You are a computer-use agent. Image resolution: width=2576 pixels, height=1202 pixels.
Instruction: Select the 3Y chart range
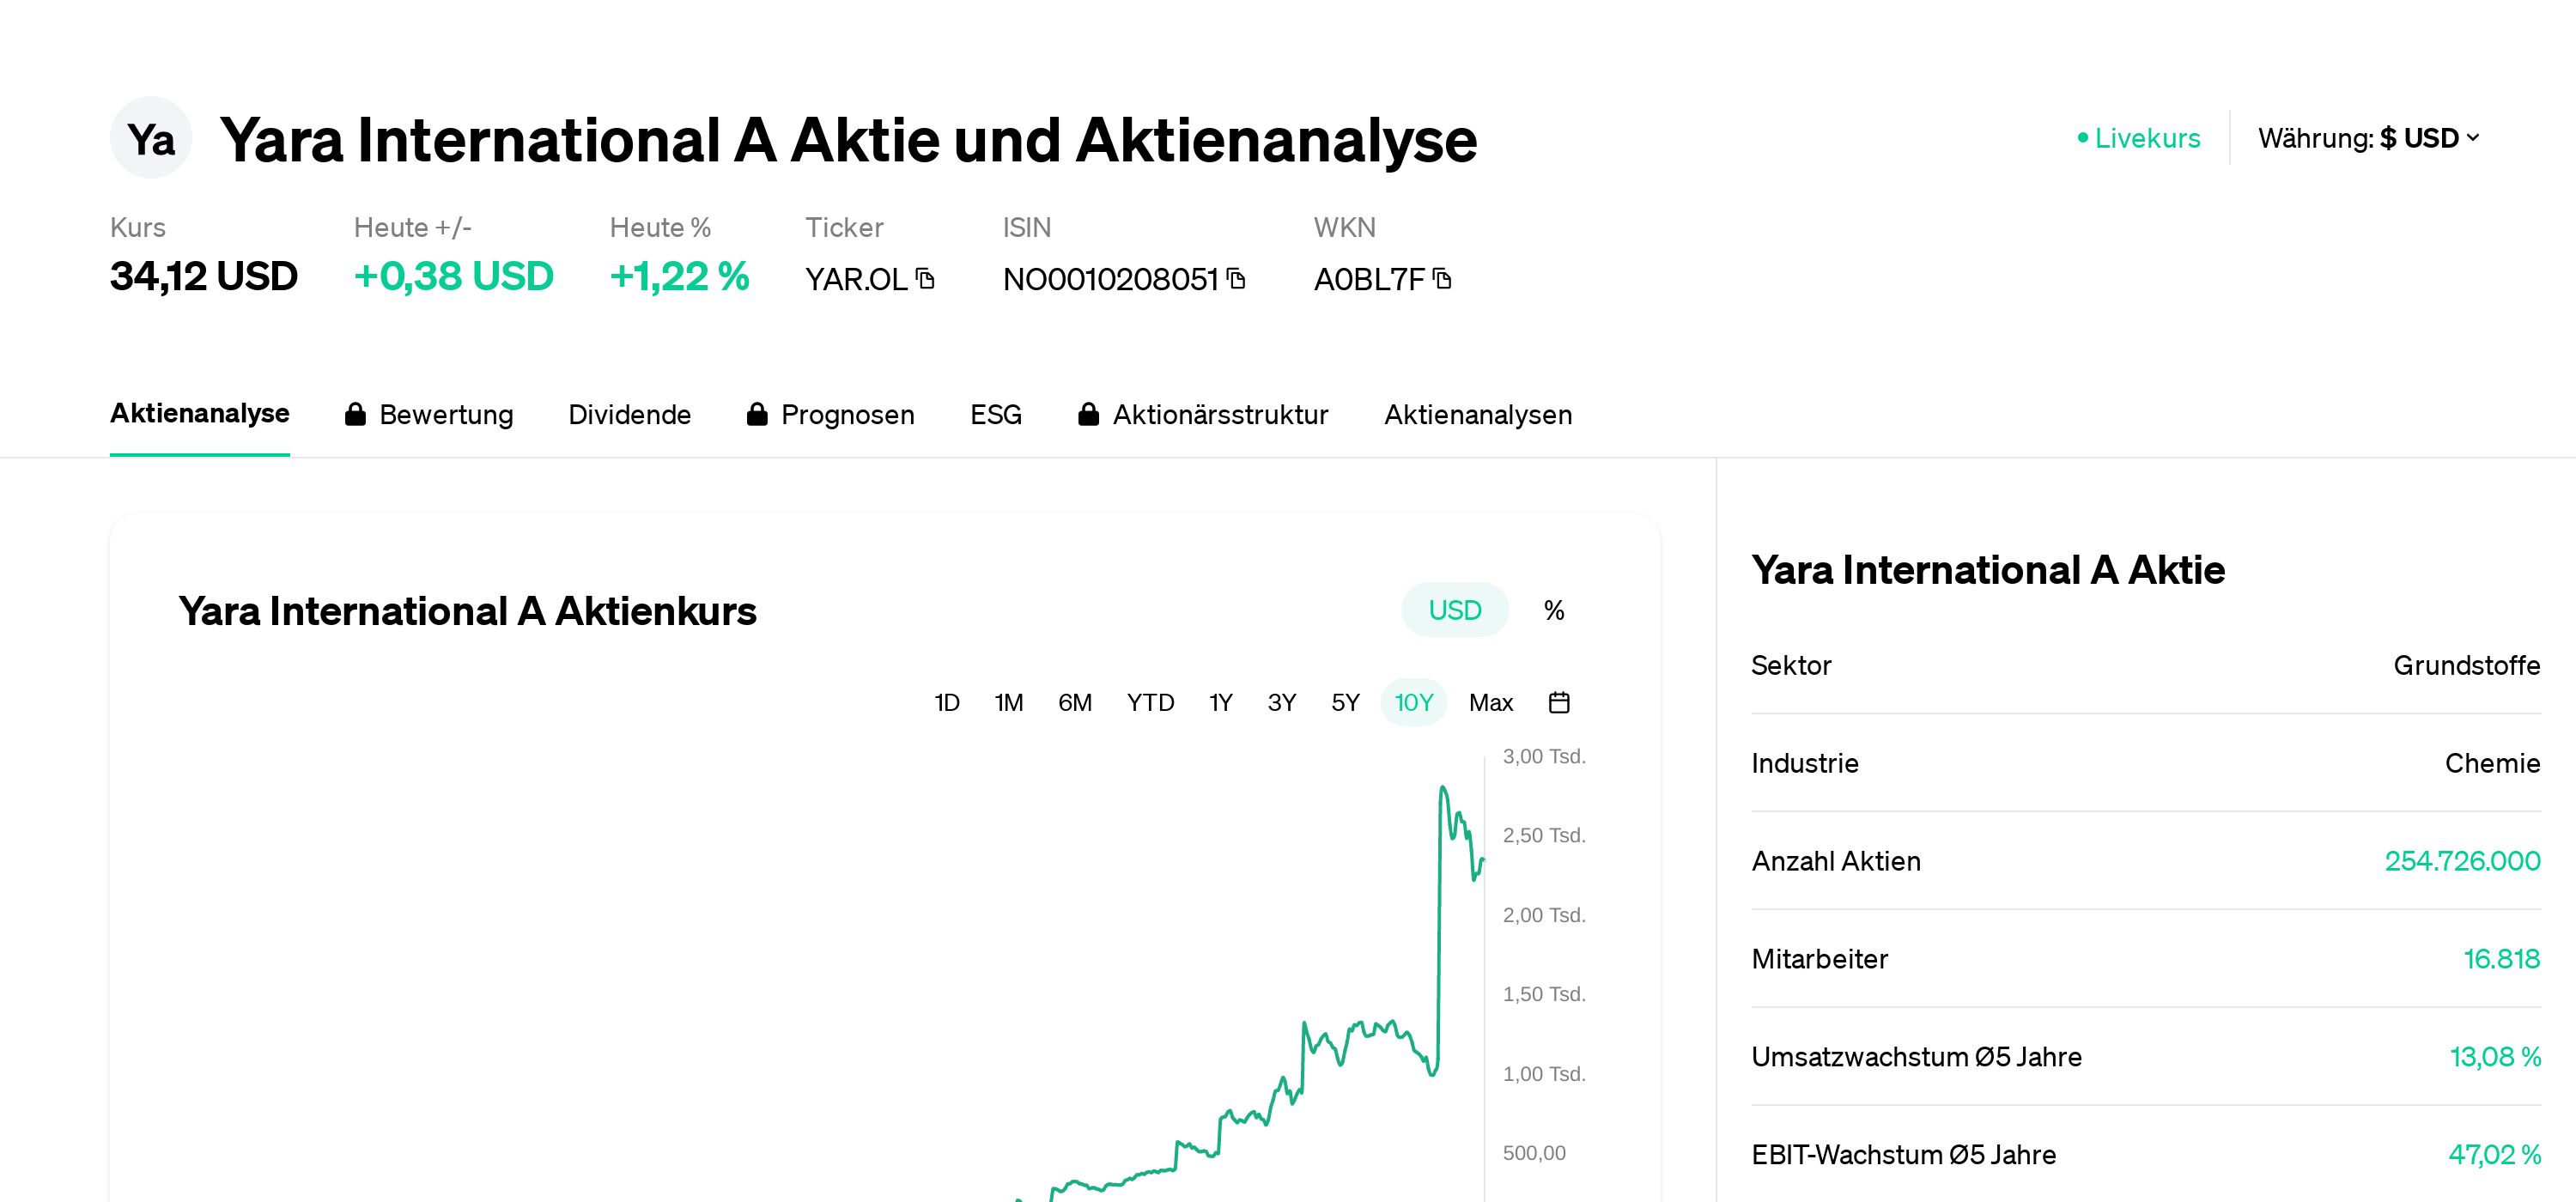(1281, 703)
